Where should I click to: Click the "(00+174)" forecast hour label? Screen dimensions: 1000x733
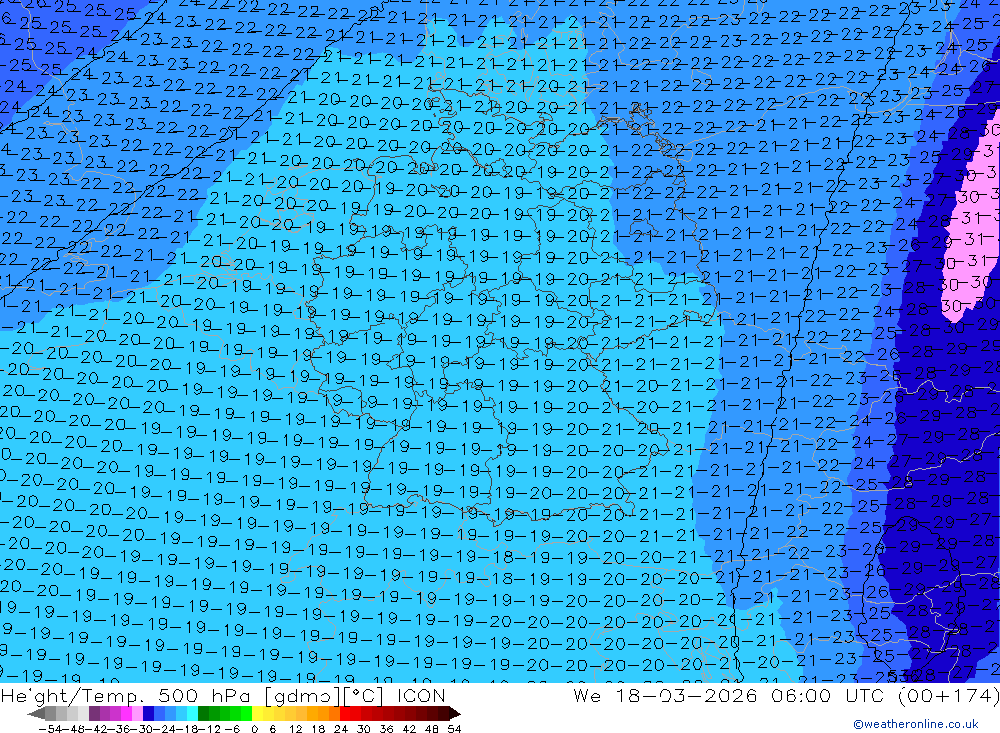pos(950,695)
